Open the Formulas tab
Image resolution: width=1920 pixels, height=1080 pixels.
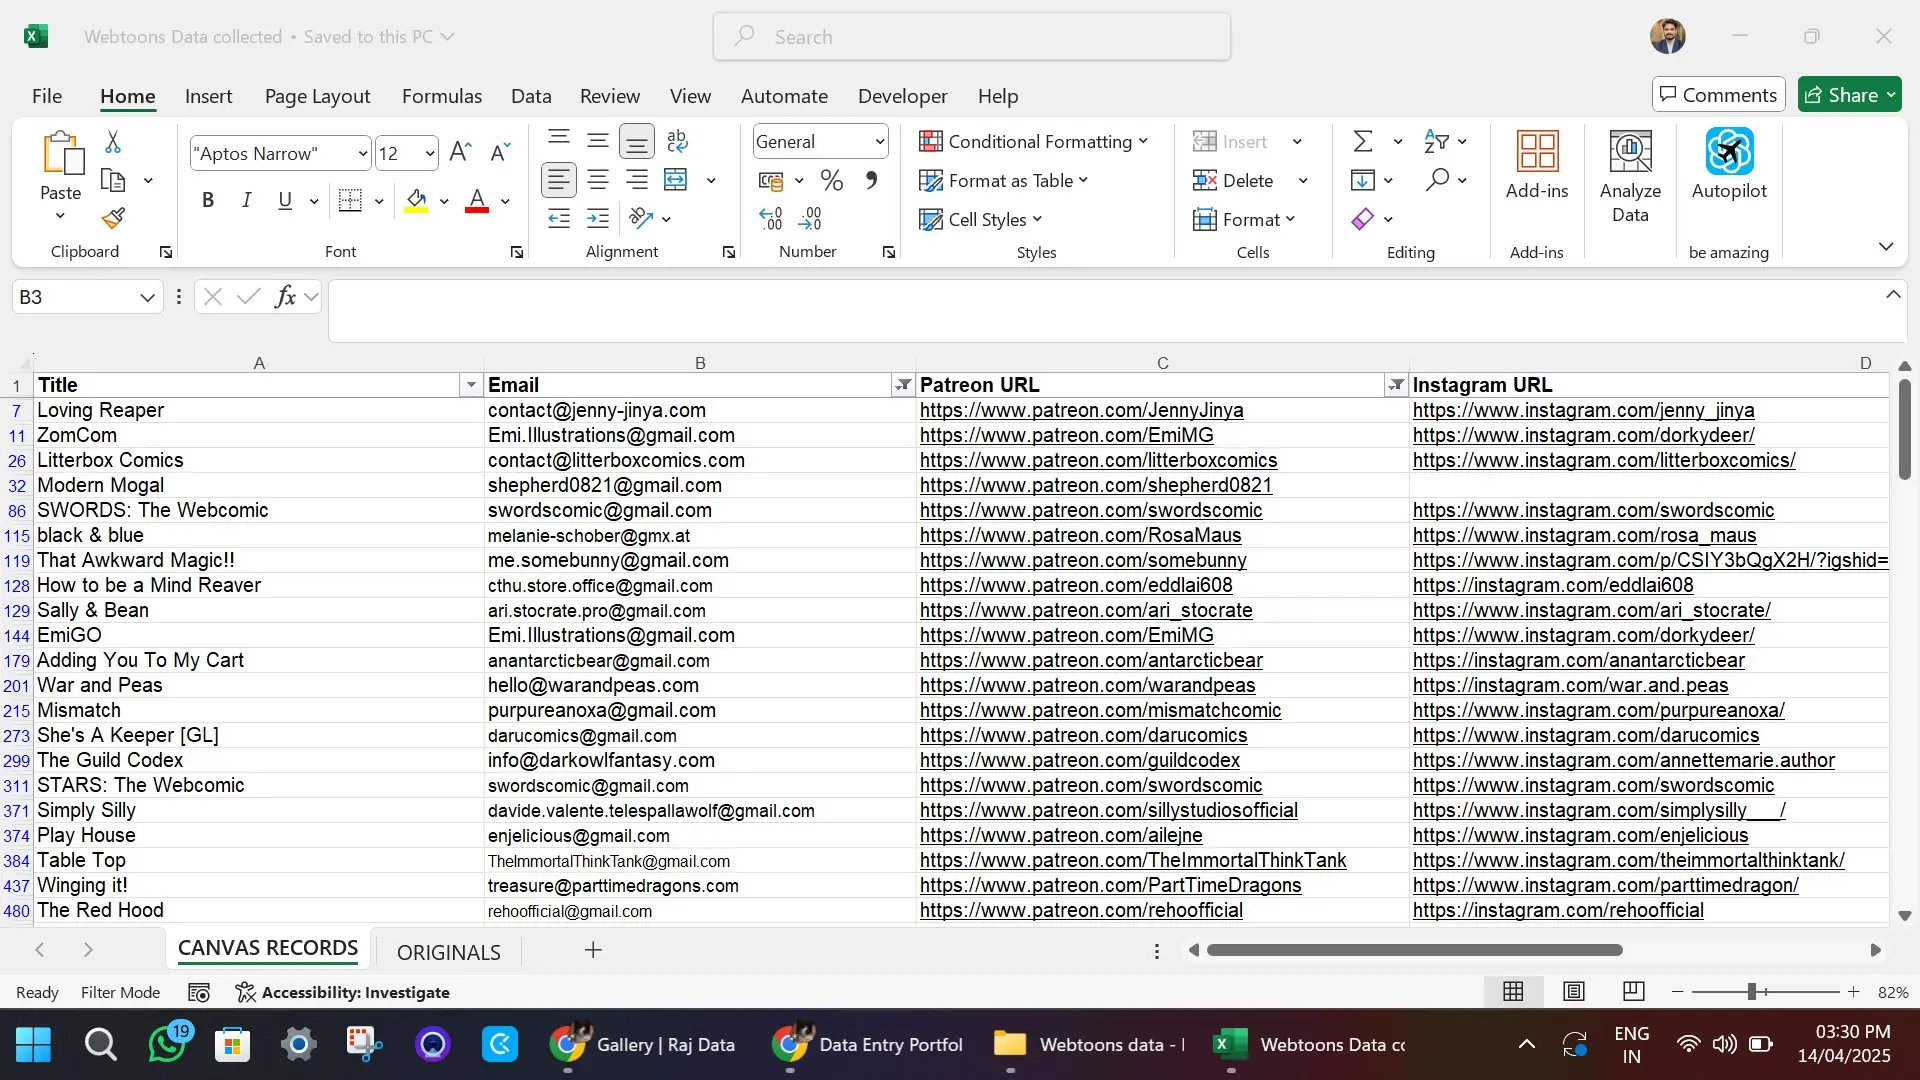[x=442, y=96]
